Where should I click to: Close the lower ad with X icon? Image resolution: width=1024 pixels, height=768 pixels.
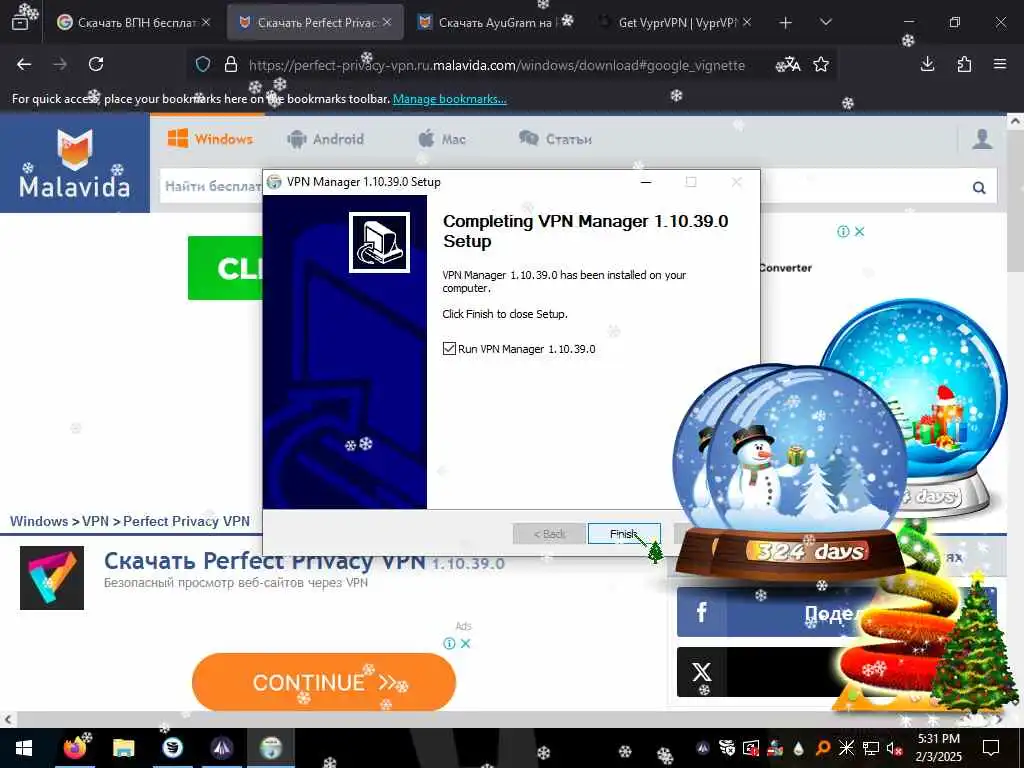click(x=466, y=643)
